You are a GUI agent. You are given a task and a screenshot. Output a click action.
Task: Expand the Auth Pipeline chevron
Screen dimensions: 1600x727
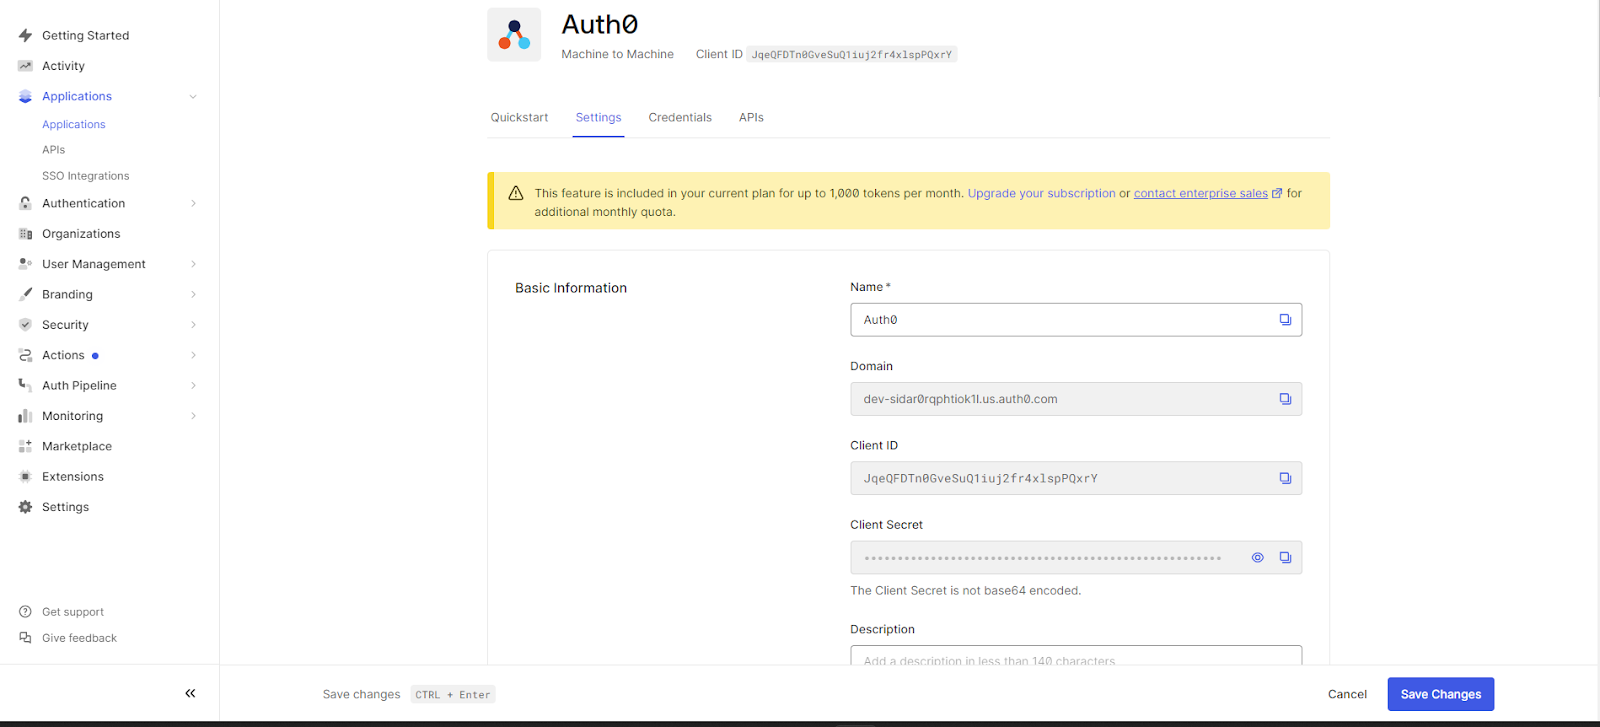tap(193, 385)
